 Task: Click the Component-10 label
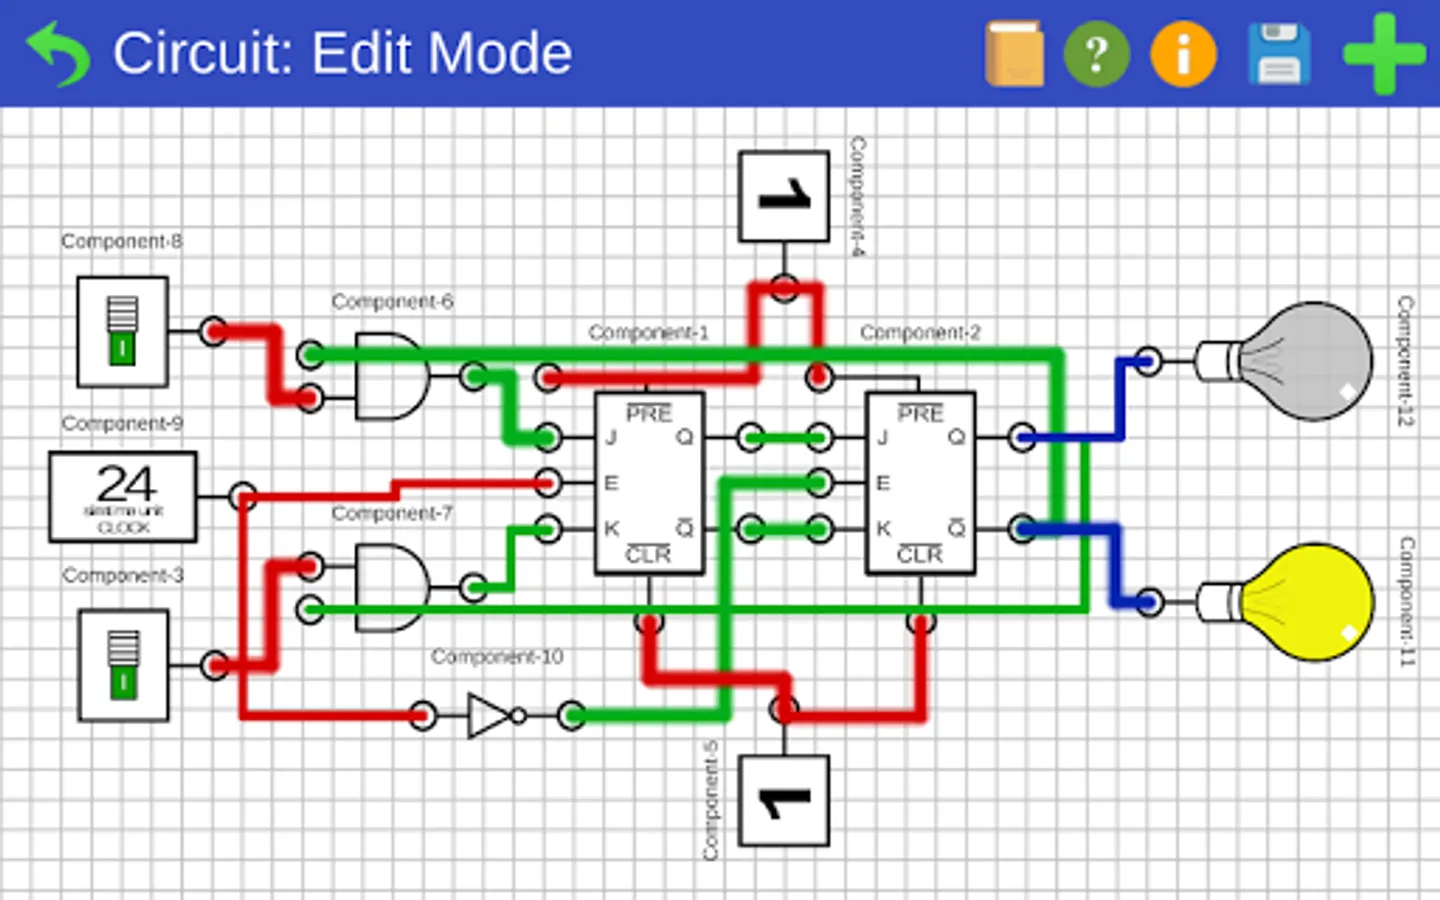[497, 656]
